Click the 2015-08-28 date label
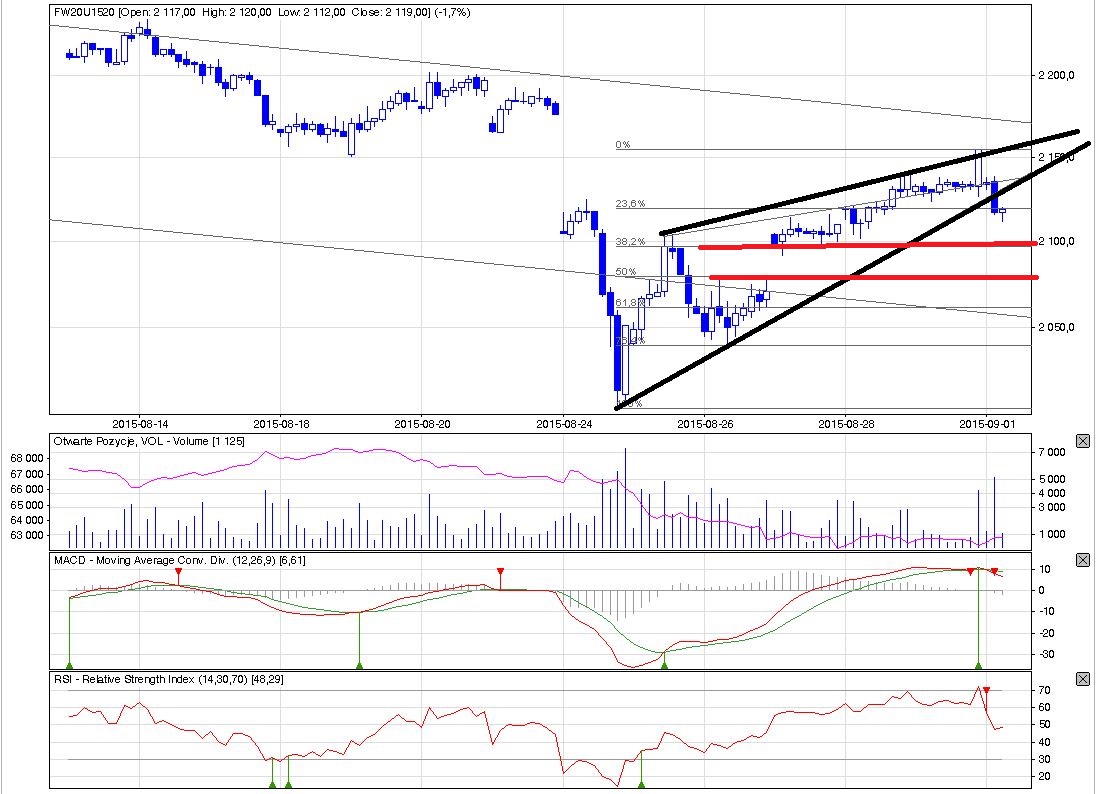 coord(846,424)
